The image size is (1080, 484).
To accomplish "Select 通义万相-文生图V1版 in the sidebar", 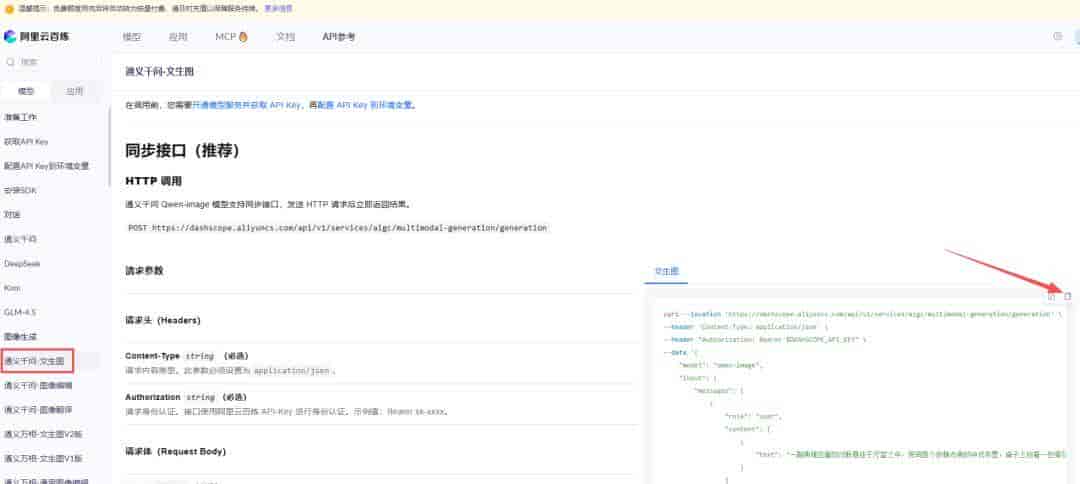I will click(43, 459).
